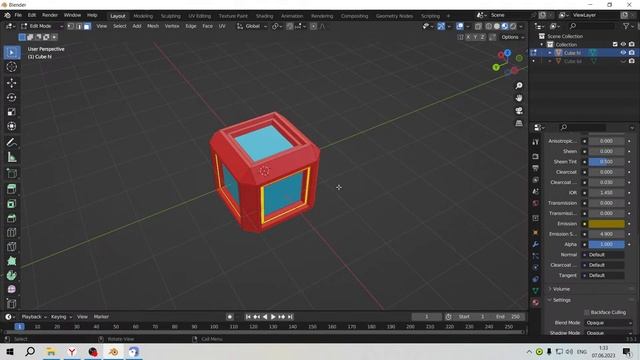Open the Global transform orientation dropdown
The width and height of the screenshot is (640, 360).
[252, 26]
